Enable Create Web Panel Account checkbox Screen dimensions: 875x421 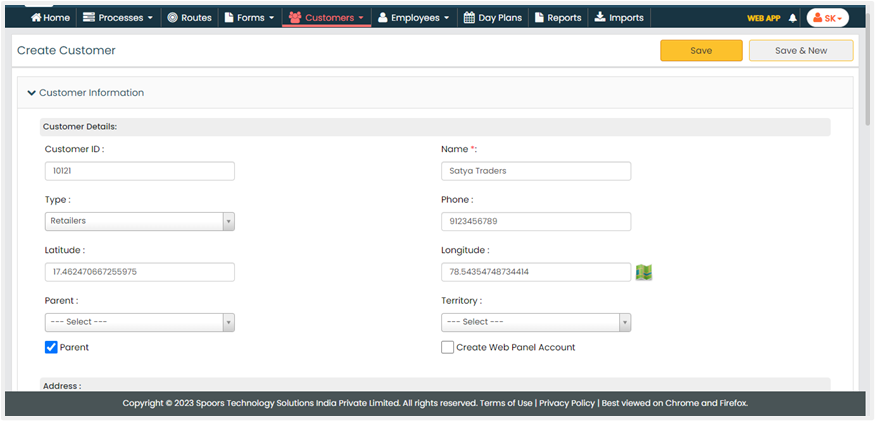(x=448, y=347)
